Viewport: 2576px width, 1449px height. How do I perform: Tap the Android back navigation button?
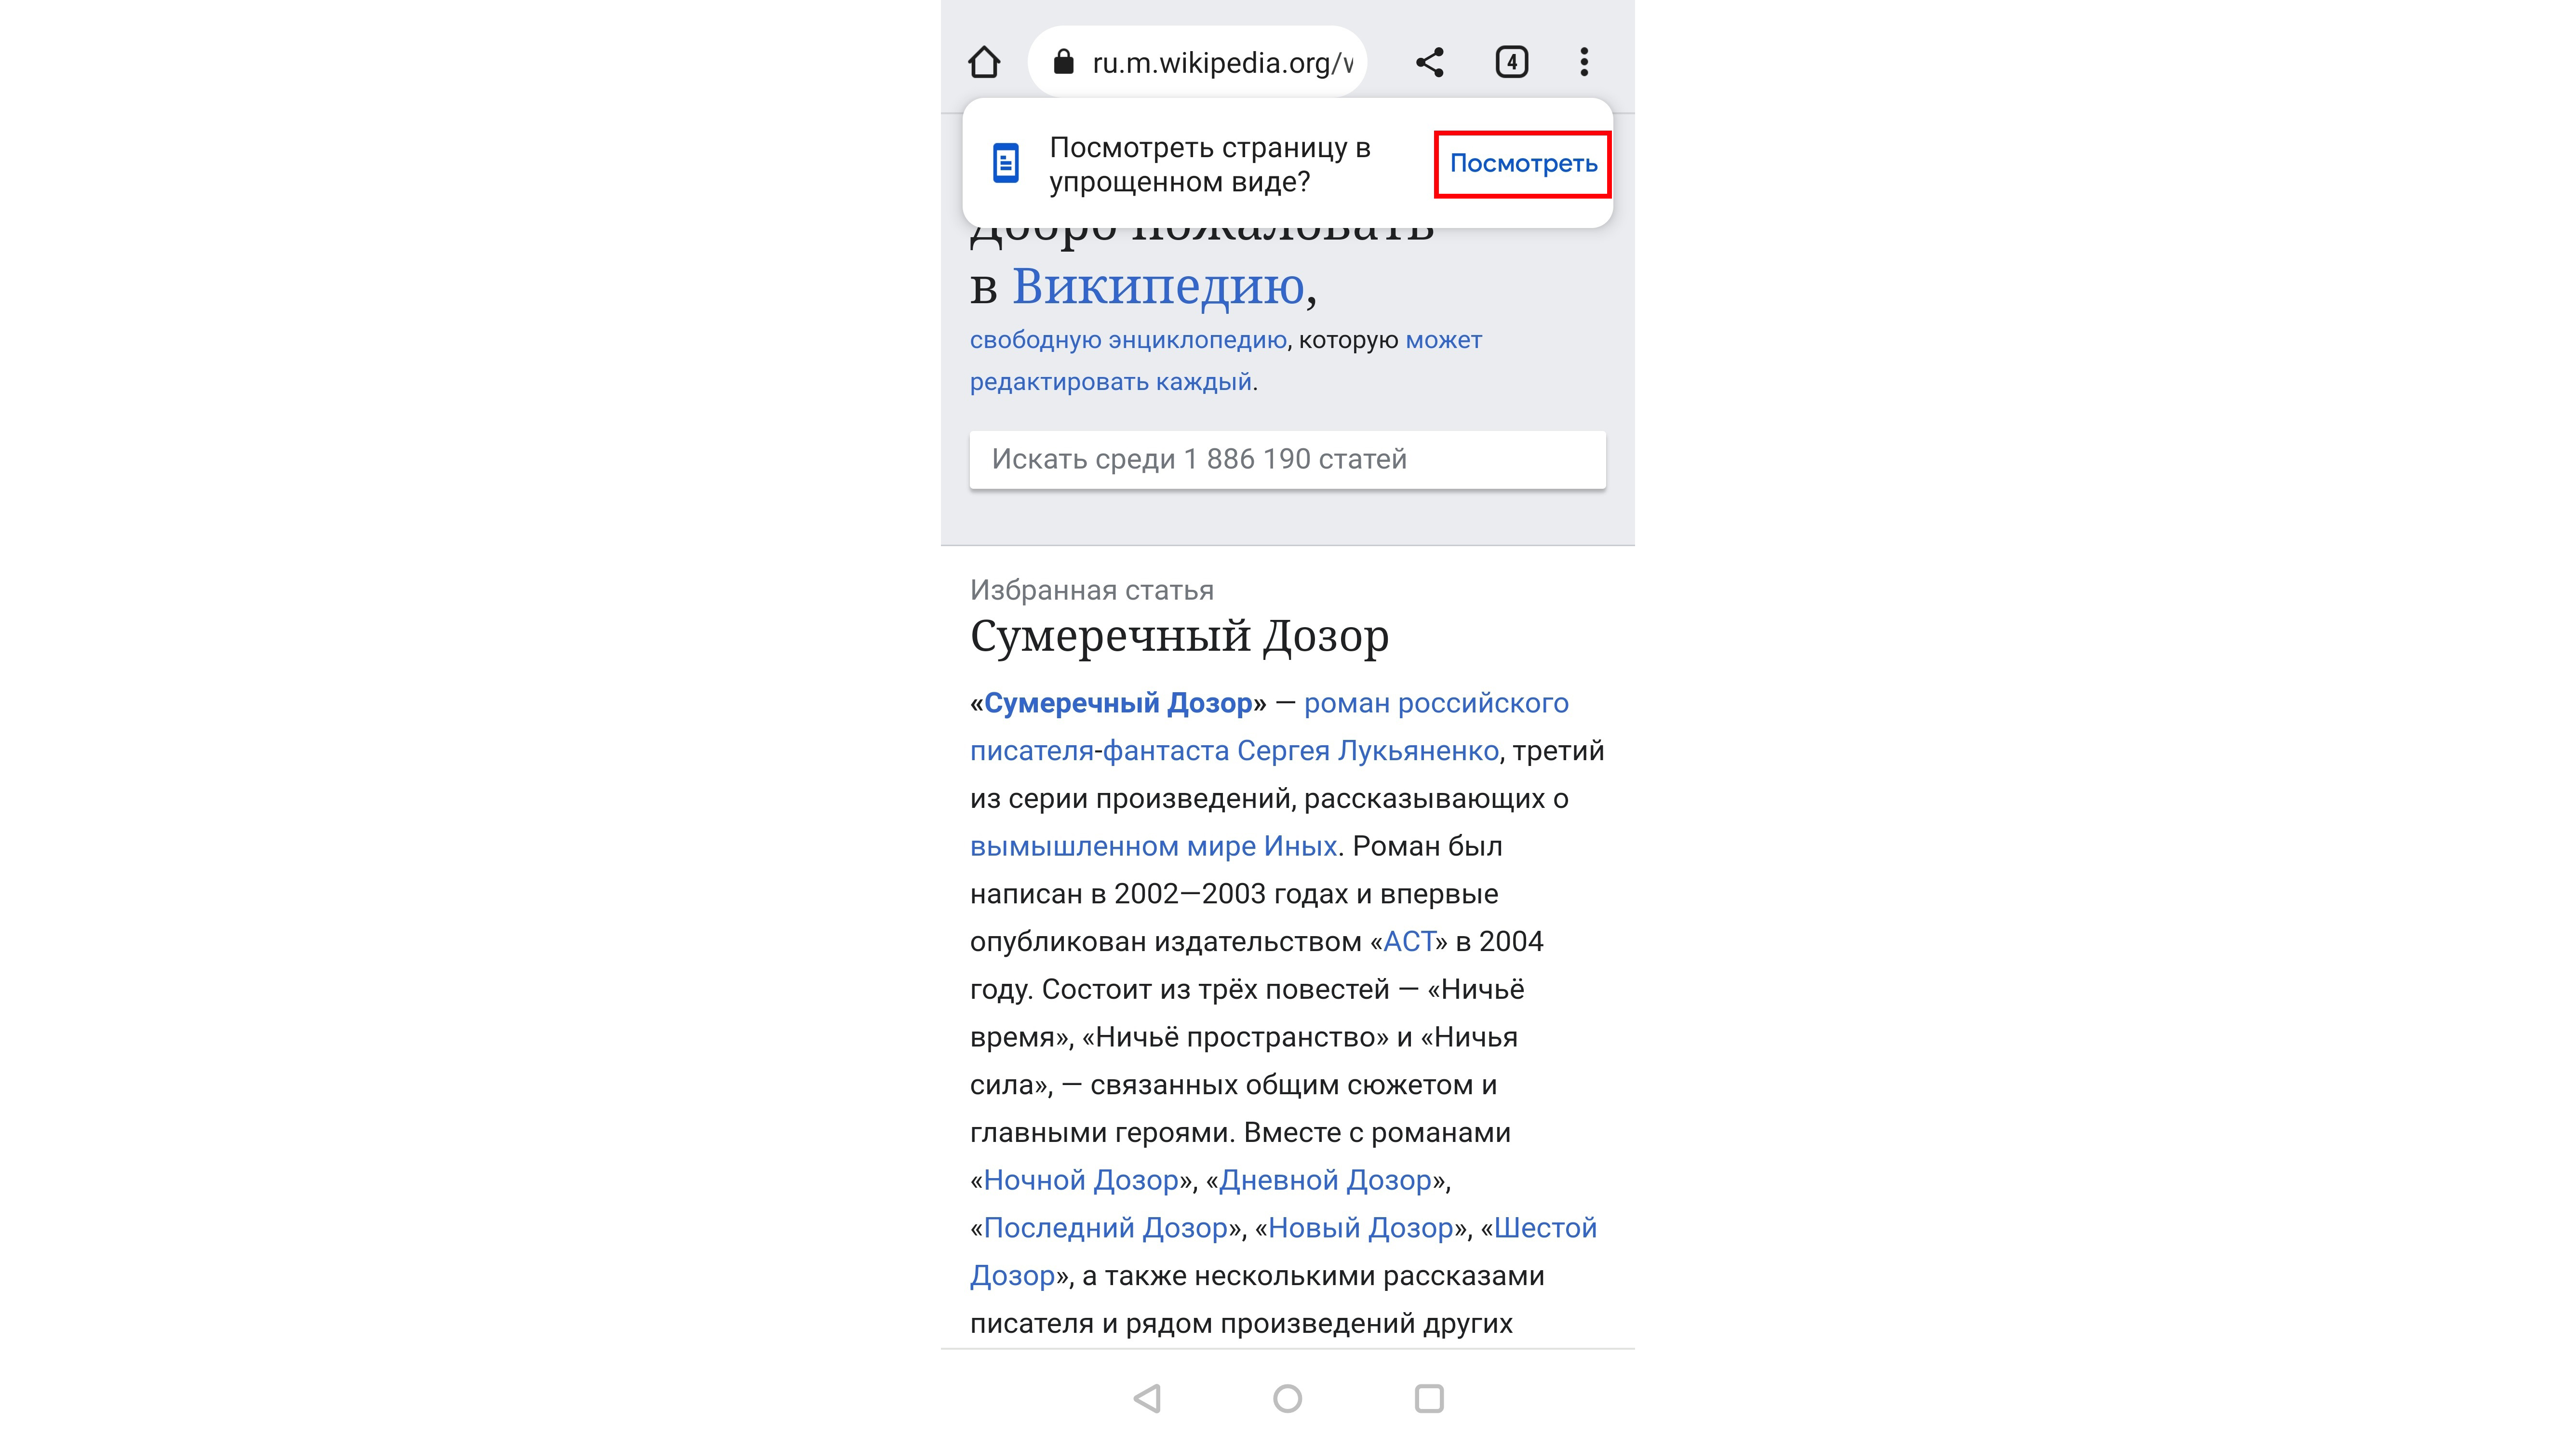1147,1398
